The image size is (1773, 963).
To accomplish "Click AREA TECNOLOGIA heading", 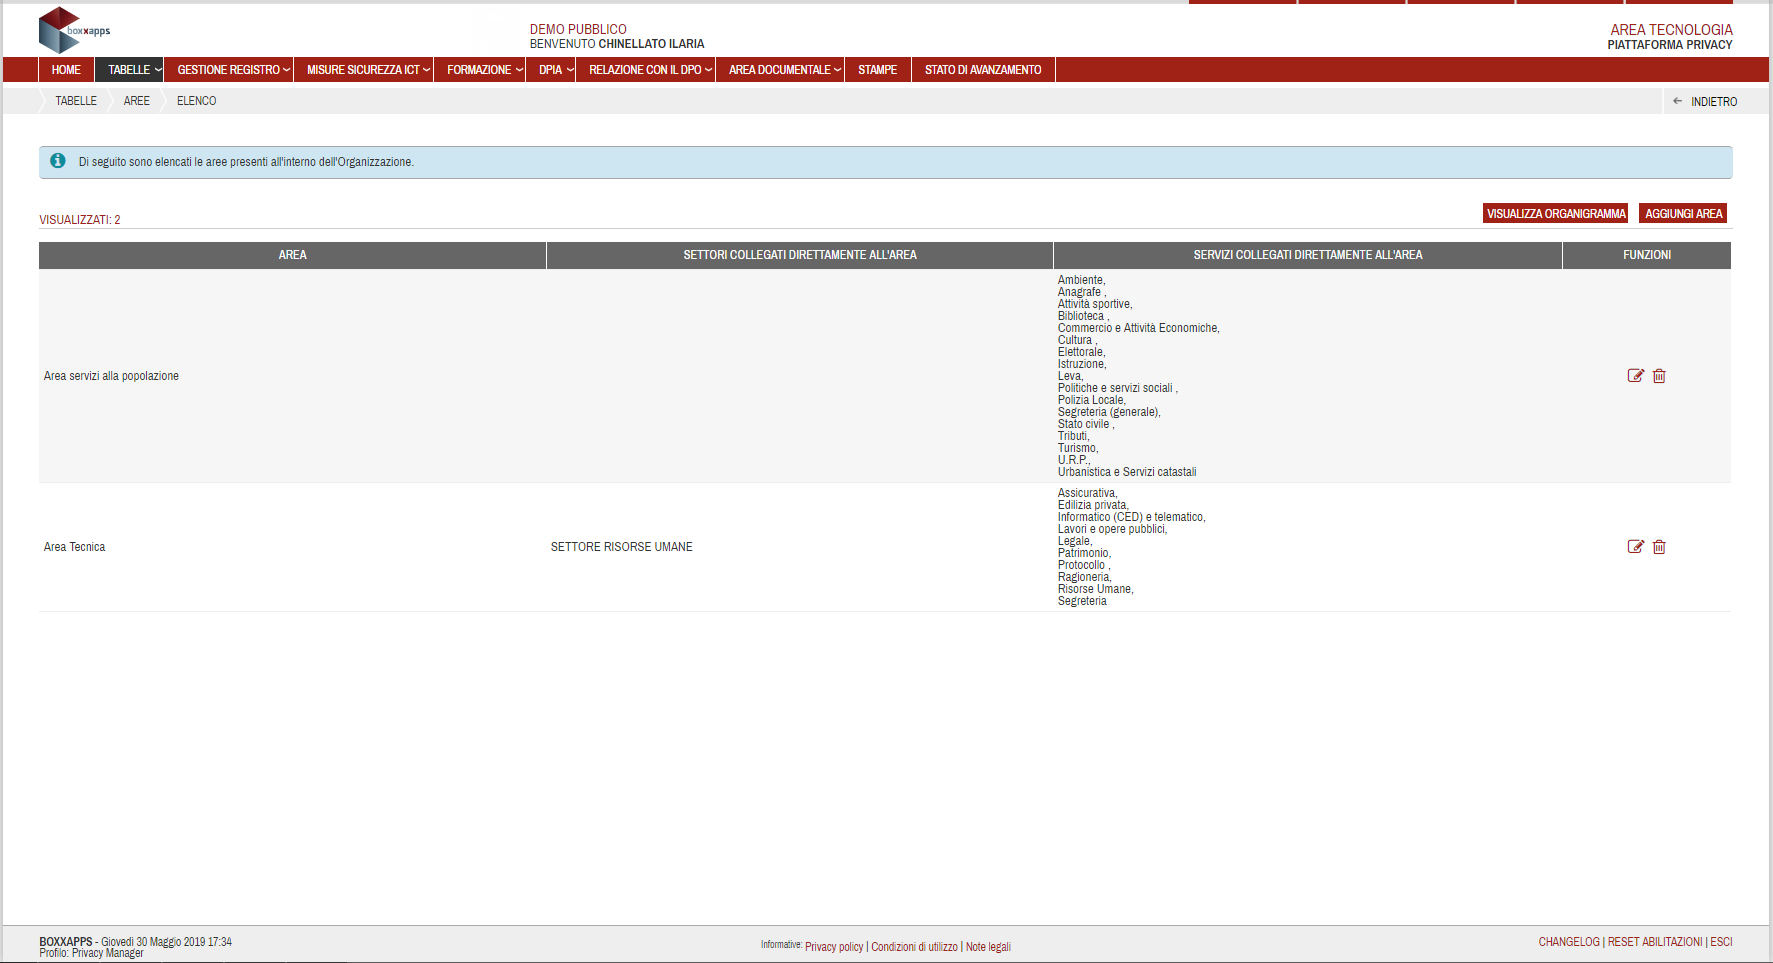I will [1672, 30].
